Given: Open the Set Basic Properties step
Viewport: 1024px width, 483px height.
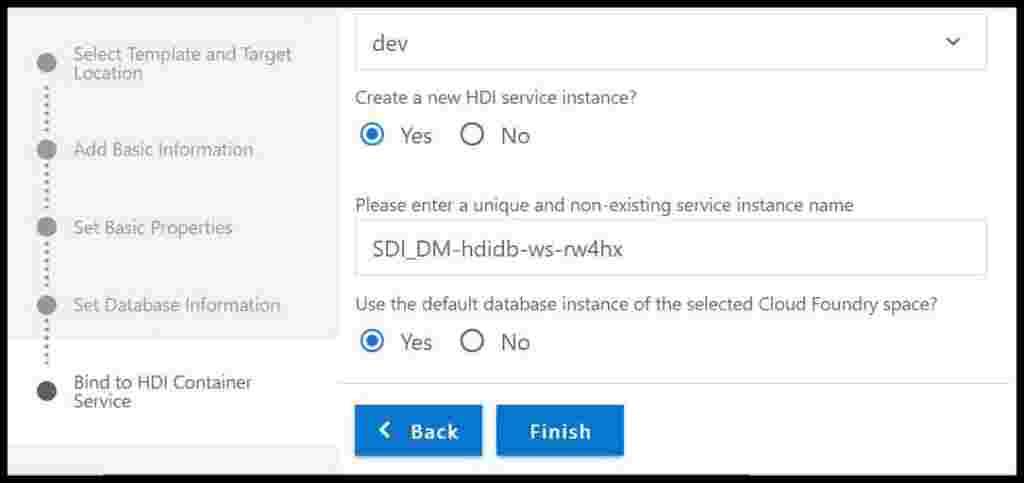Looking at the screenshot, I should pyautogui.click(x=153, y=227).
